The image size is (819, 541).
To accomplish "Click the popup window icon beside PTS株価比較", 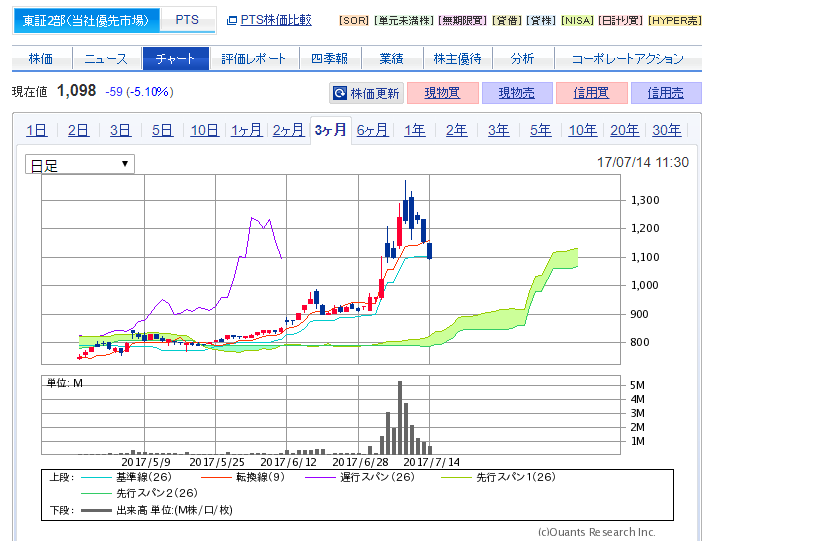I will click(231, 20).
